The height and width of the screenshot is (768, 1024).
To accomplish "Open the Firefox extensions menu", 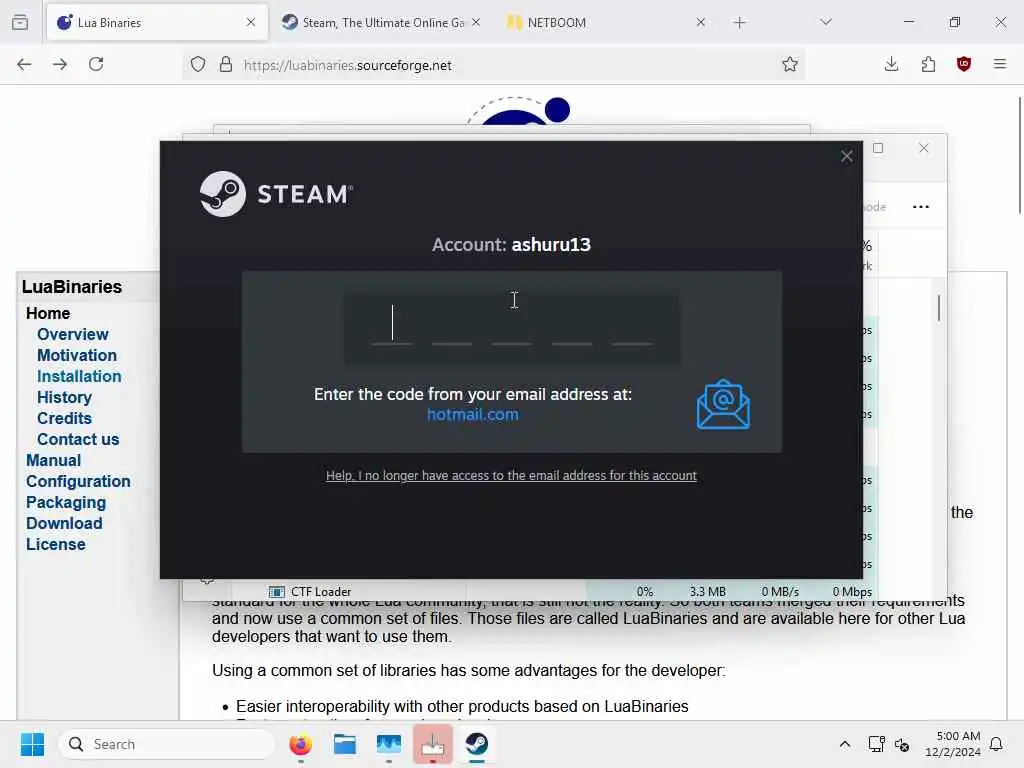I will click(x=928, y=64).
